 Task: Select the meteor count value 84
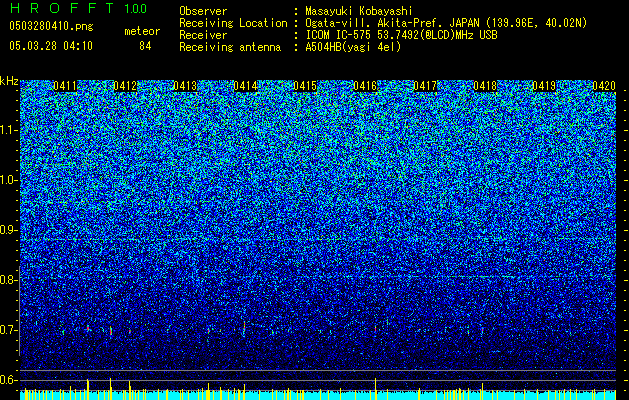coord(145,46)
